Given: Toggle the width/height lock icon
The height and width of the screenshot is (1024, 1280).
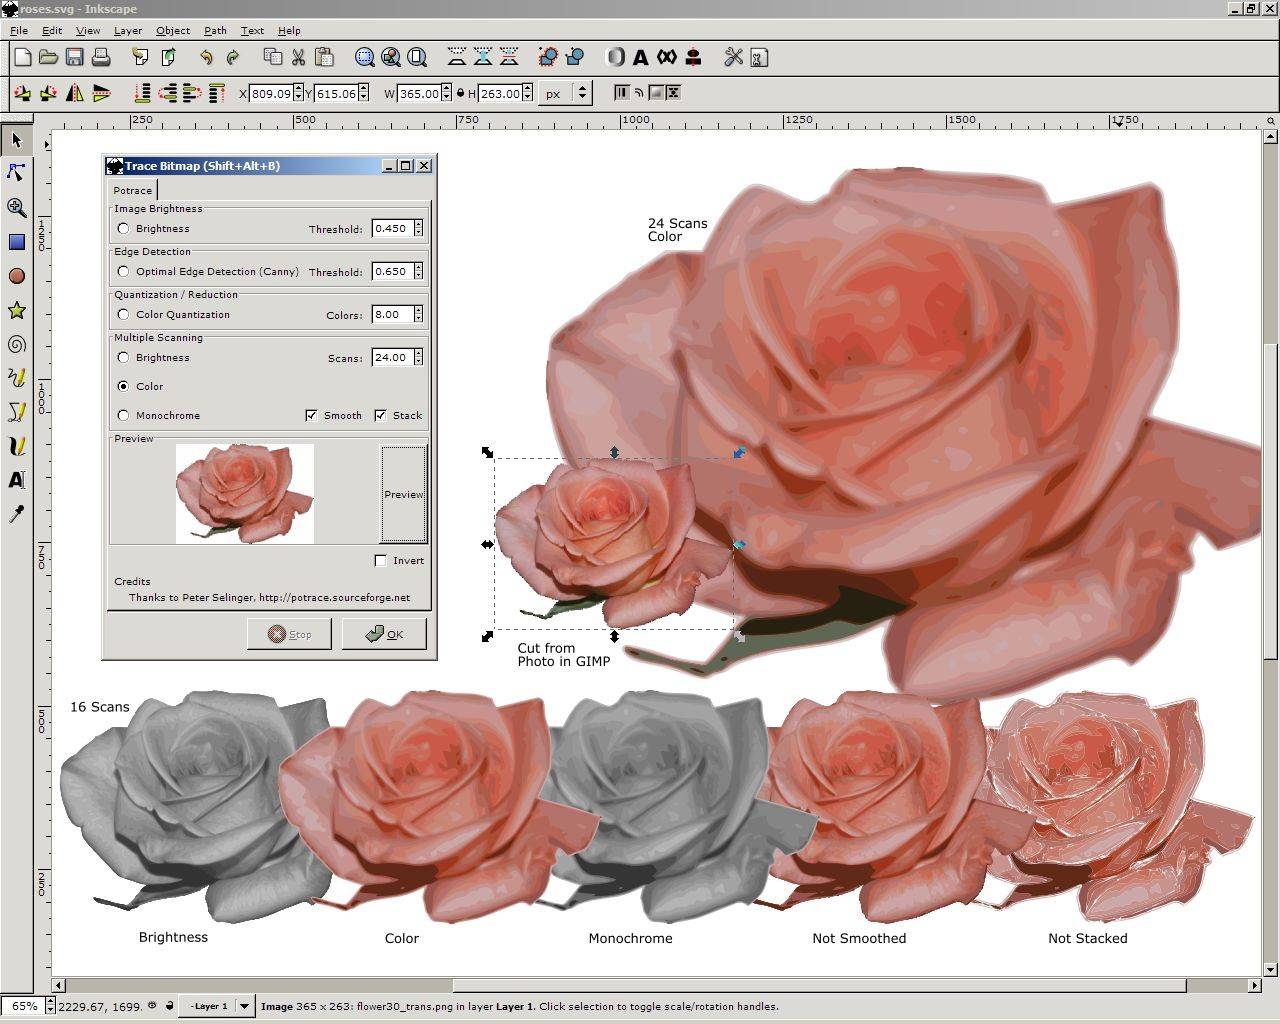Looking at the screenshot, I should pyautogui.click(x=460, y=93).
